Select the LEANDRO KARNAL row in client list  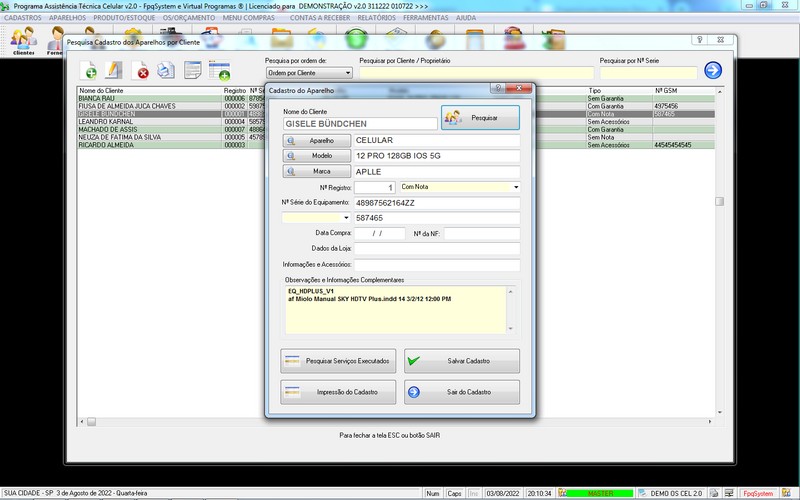(x=148, y=122)
